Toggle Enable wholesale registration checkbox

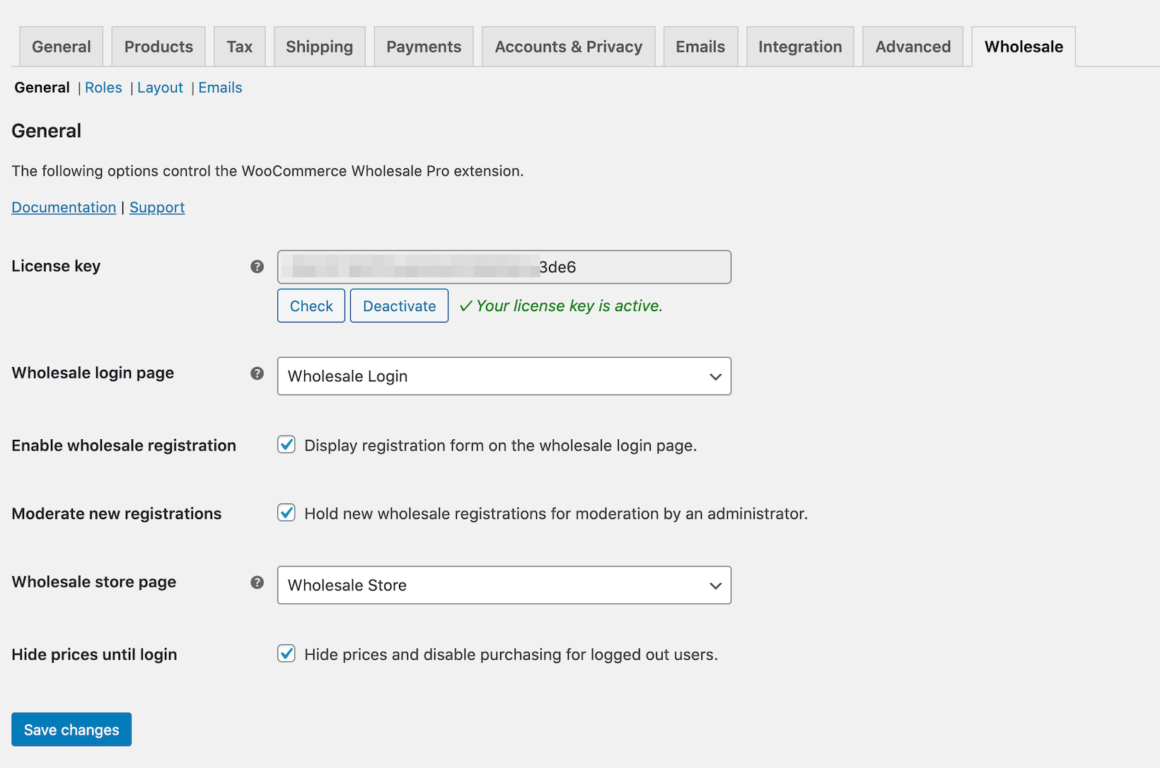(x=287, y=445)
